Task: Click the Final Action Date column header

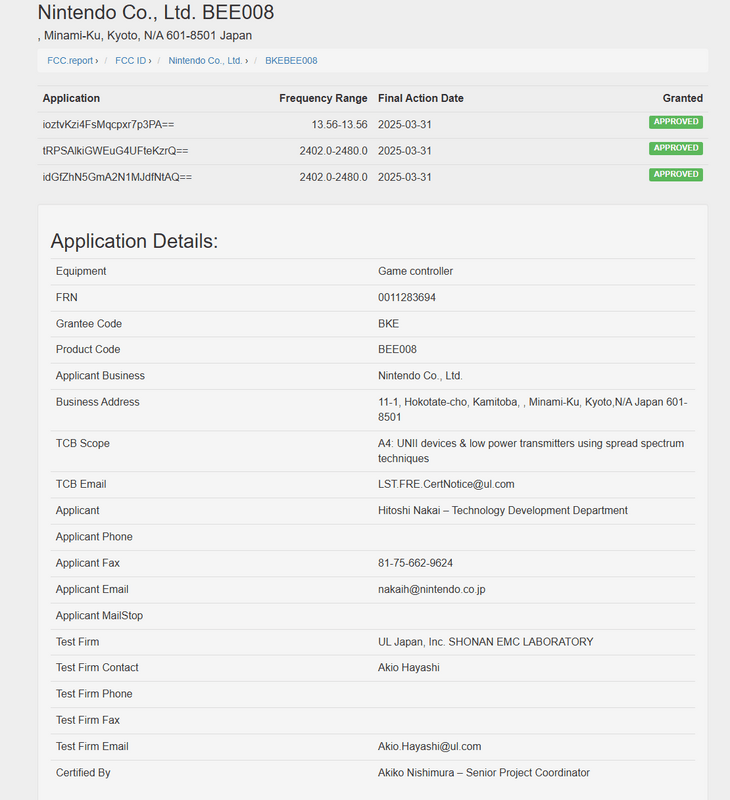Action: [x=421, y=98]
